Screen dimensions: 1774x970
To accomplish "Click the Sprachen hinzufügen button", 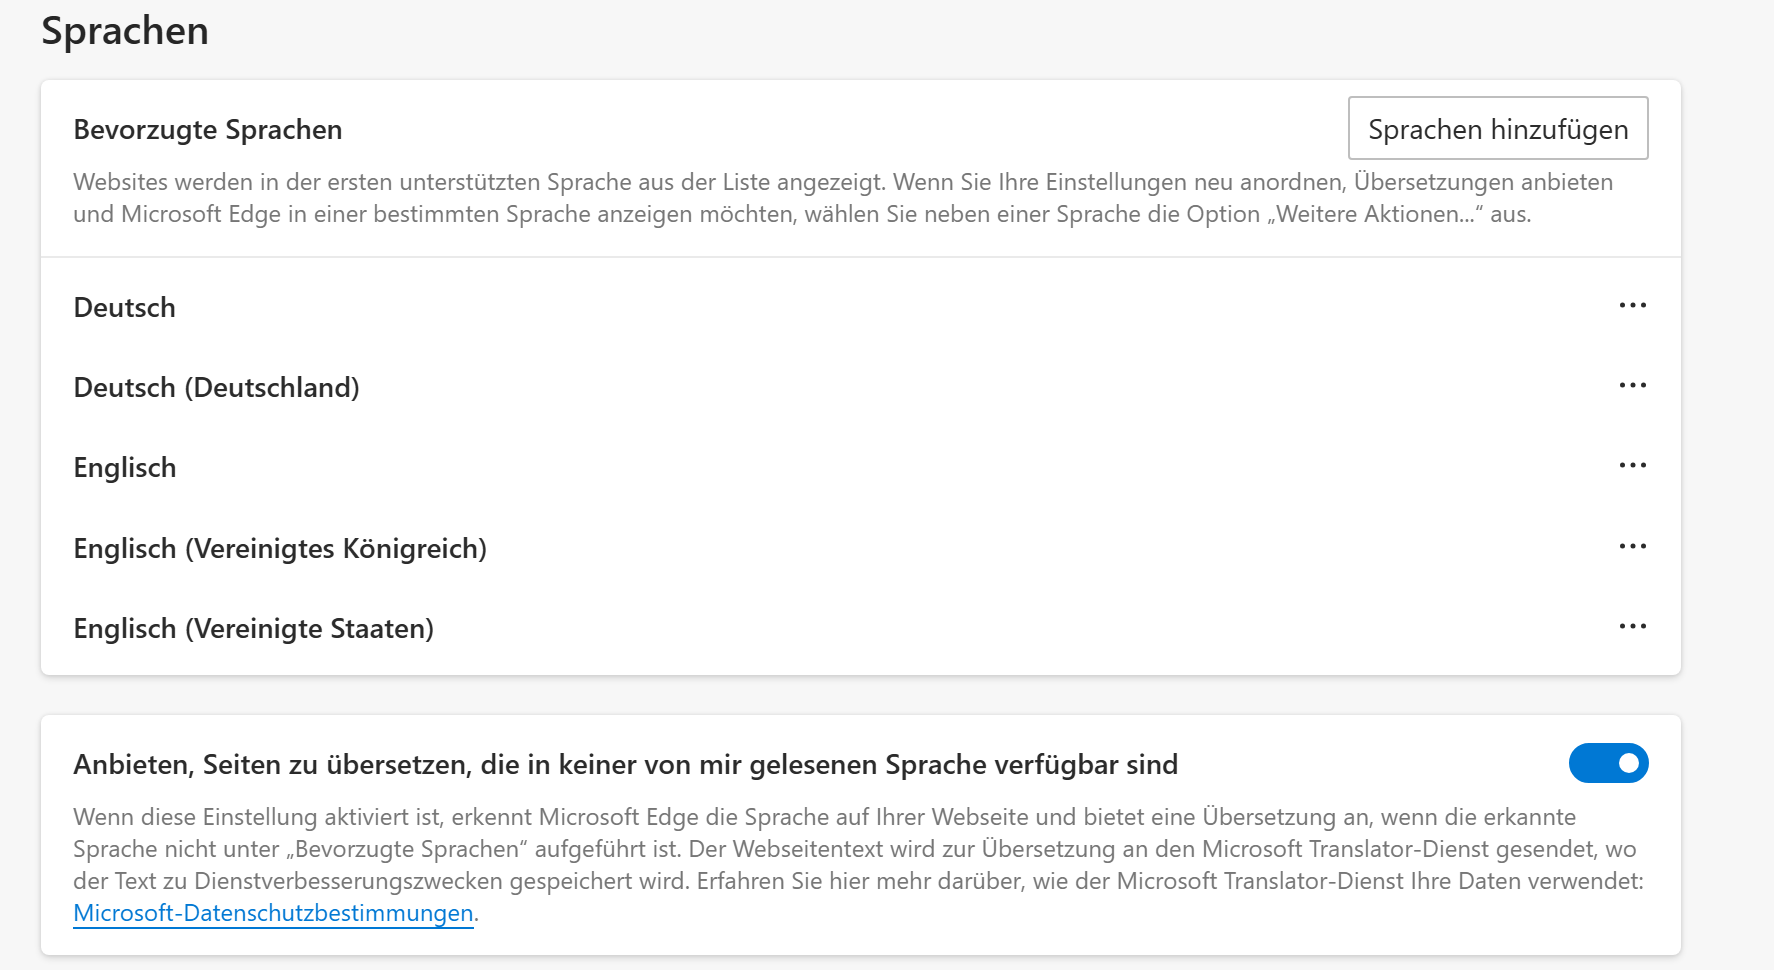I will click(x=1497, y=129).
